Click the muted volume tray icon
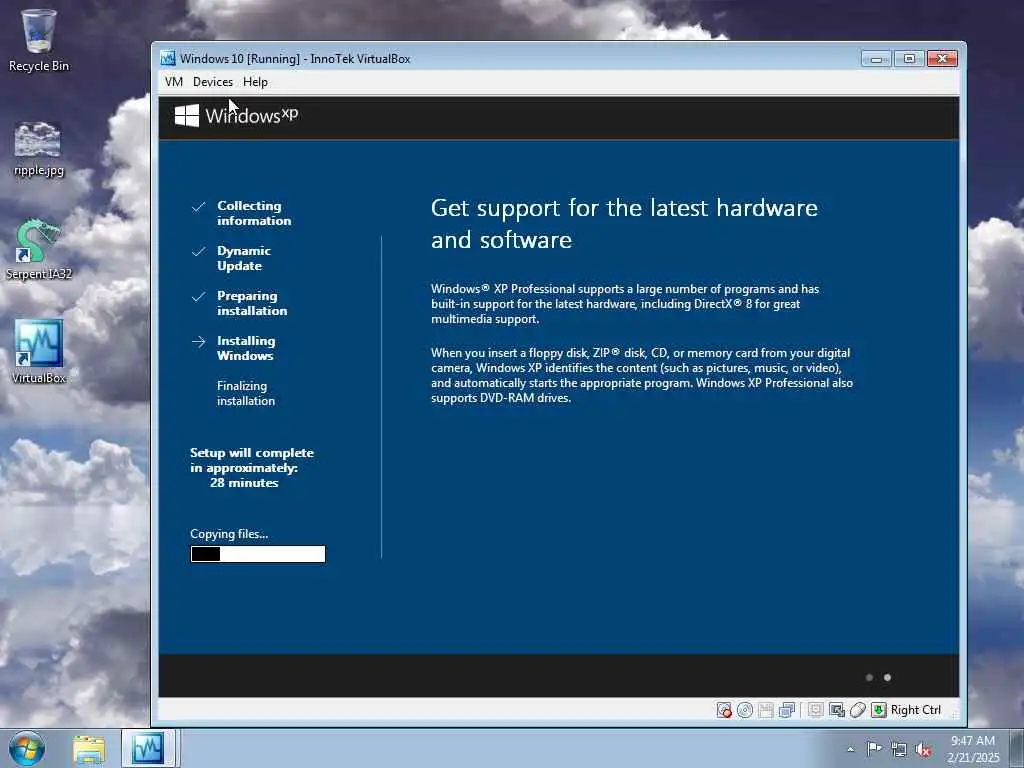1024x768 pixels. pyautogui.click(x=923, y=750)
